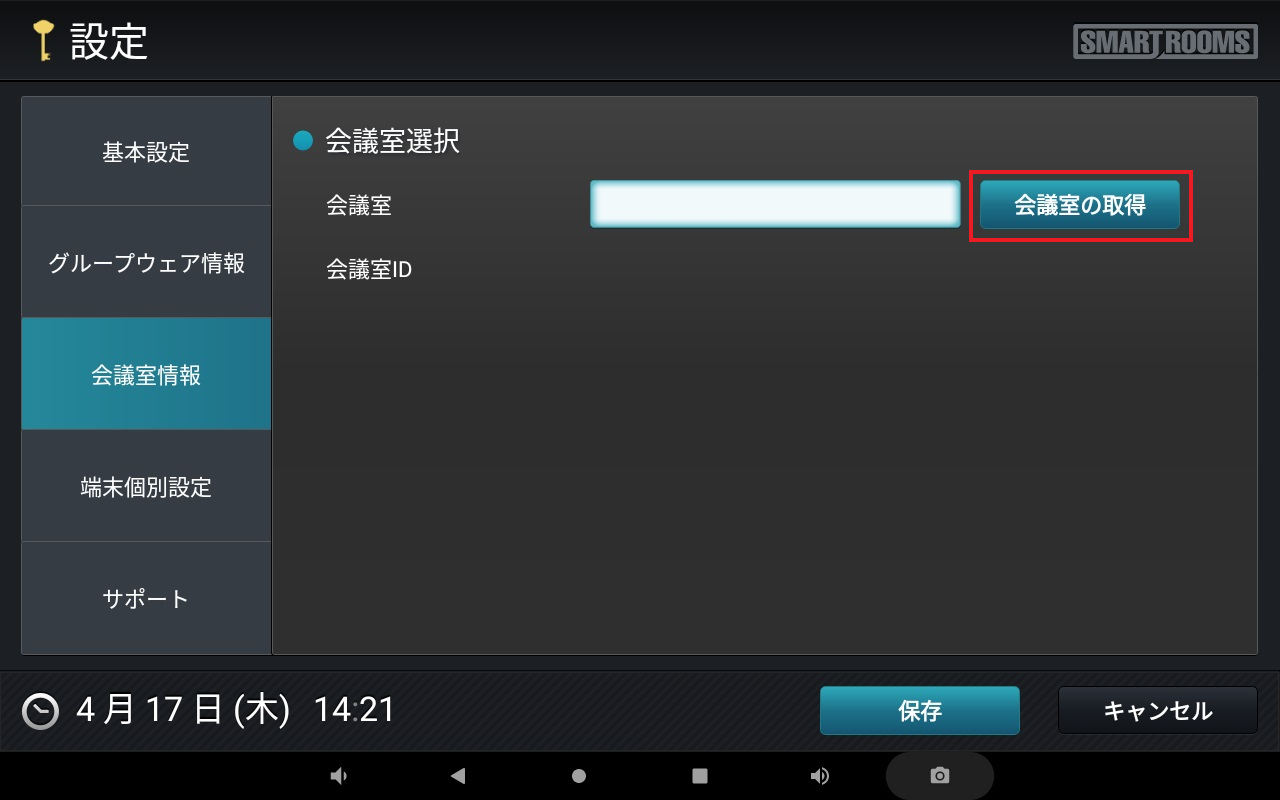Image resolution: width=1280 pixels, height=800 pixels.
Task: Click the gold key settings icon
Action: pyautogui.click(x=42, y=41)
